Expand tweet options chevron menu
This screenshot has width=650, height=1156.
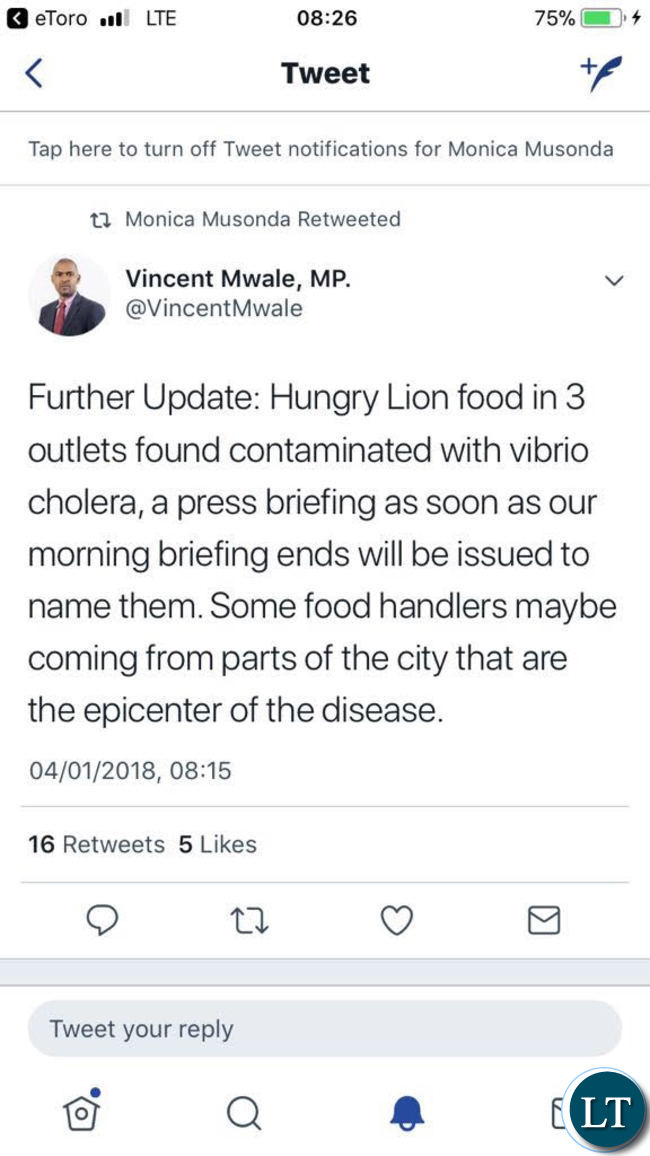[x=614, y=280]
